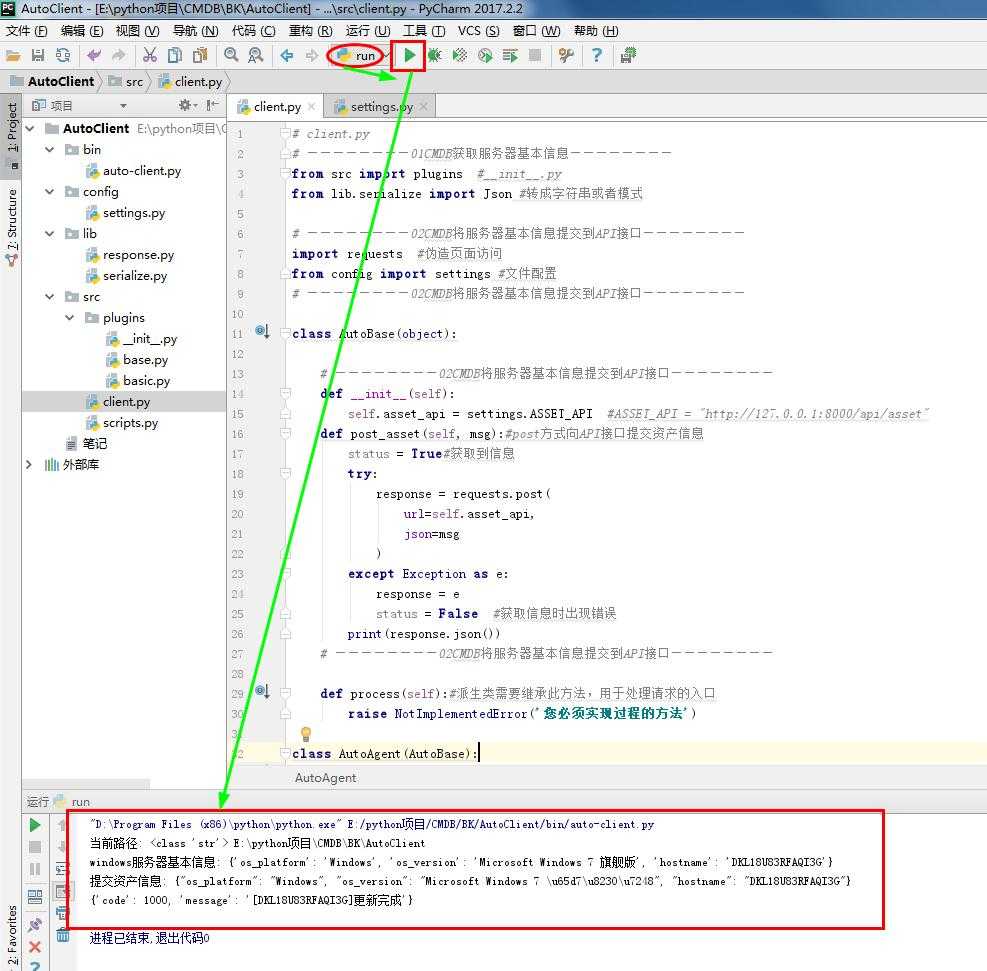The width and height of the screenshot is (987, 971).
Task: Click the trash clear-all icon in Run panel
Action: point(62,935)
